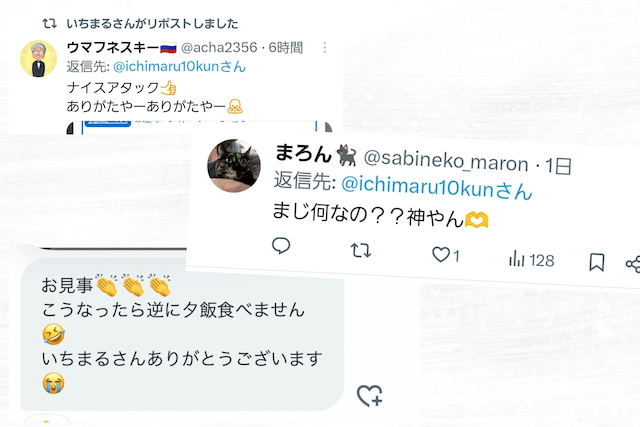
Task: Repost まろん's tweet with the retweet icon
Action: (361, 250)
